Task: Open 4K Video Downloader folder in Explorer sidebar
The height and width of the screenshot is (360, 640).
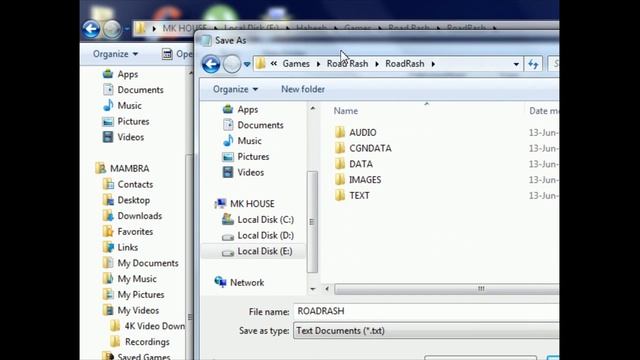Action: pos(147,326)
